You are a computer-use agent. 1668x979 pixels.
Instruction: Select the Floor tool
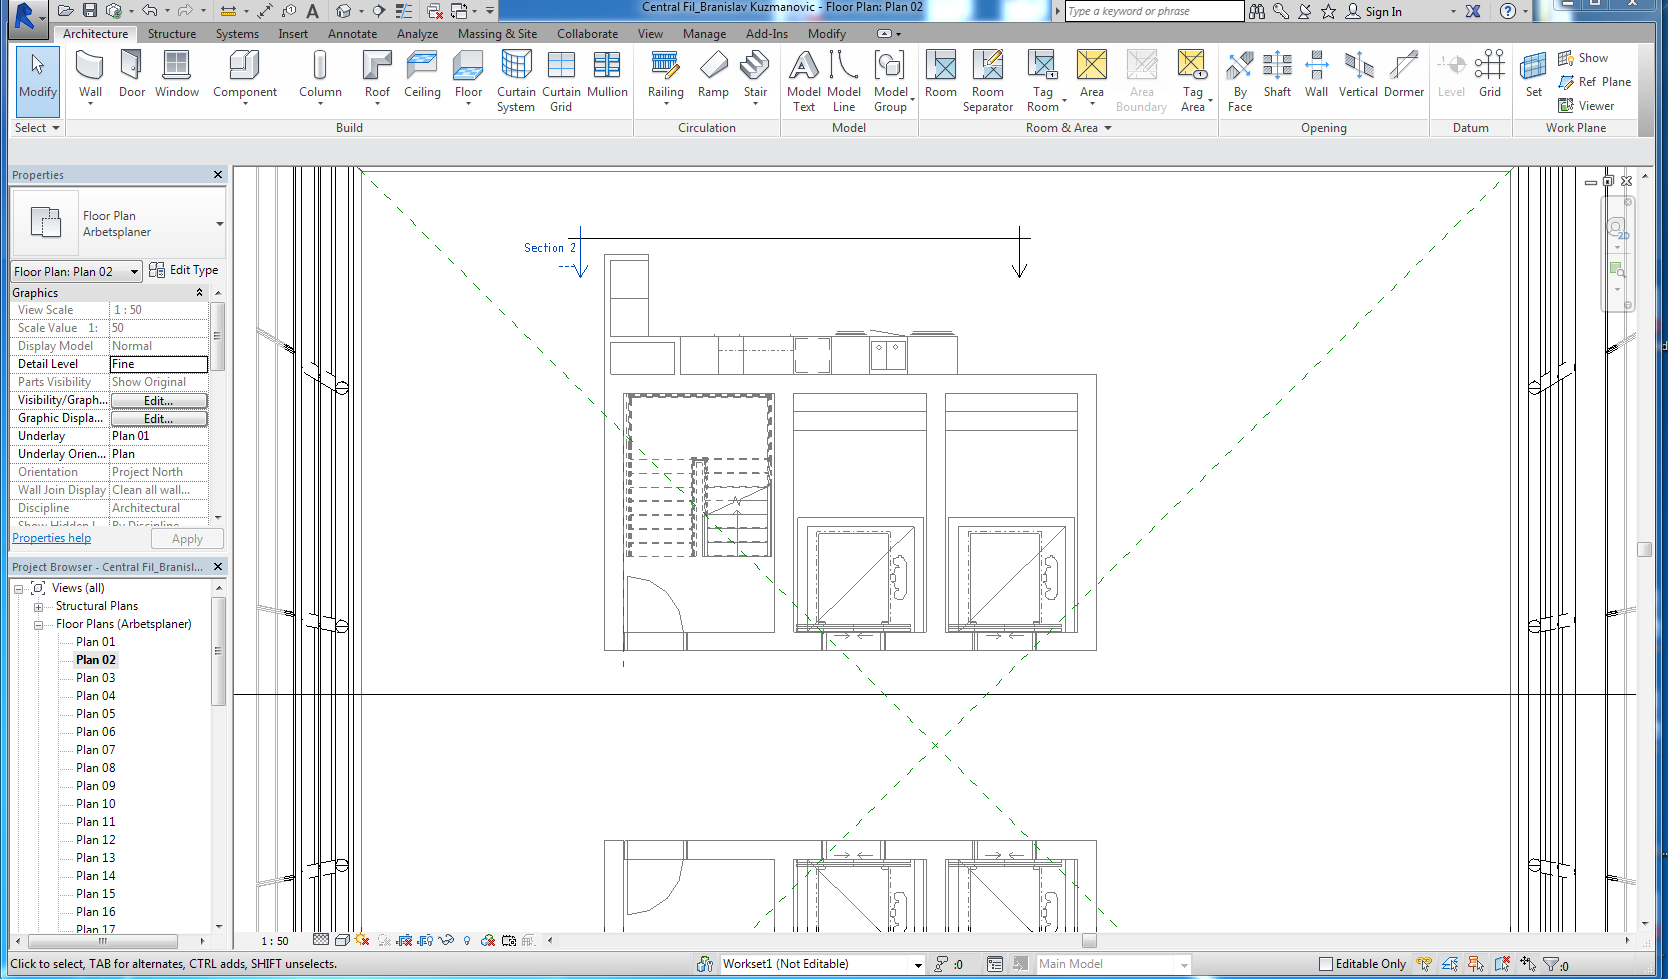pos(468,78)
